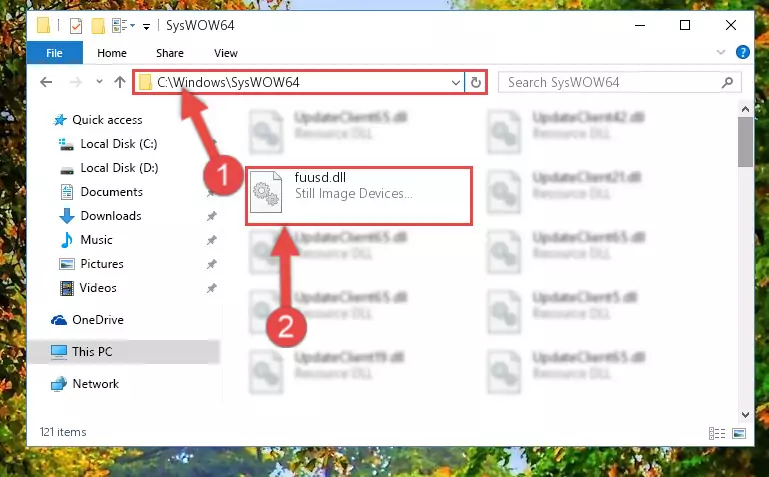
Task: Click the Local Disk (D:) drive icon
Action: 67,170
